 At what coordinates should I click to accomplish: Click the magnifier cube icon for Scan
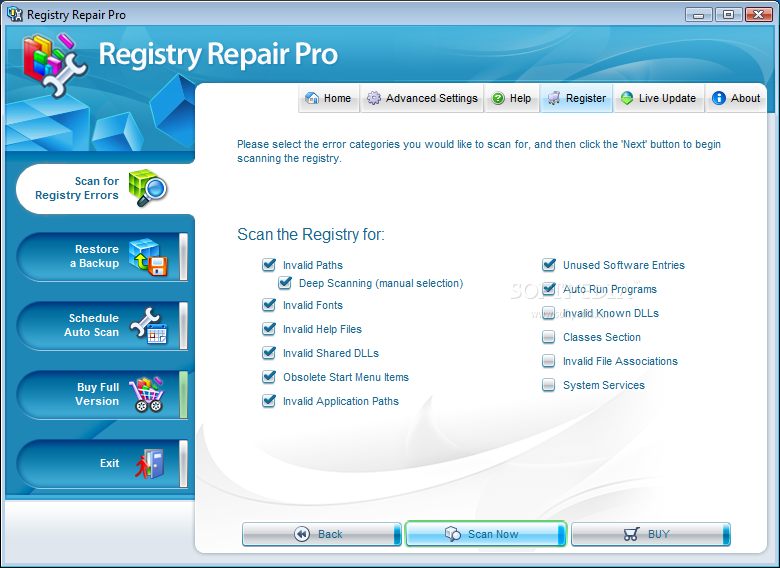(x=148, y=188)
